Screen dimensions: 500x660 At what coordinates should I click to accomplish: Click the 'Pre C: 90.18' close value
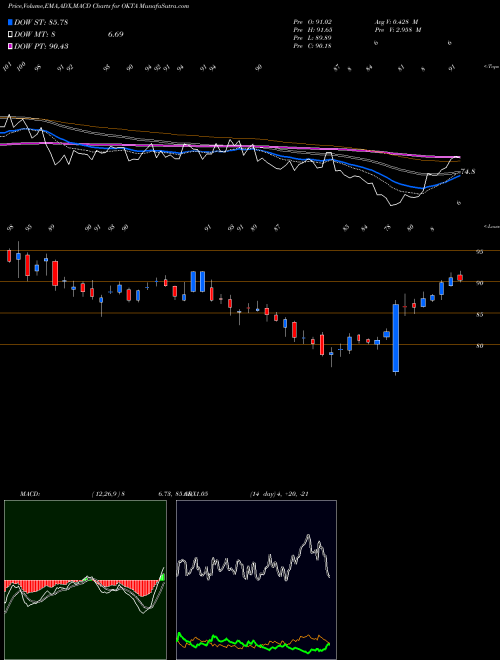click(313, 46)
